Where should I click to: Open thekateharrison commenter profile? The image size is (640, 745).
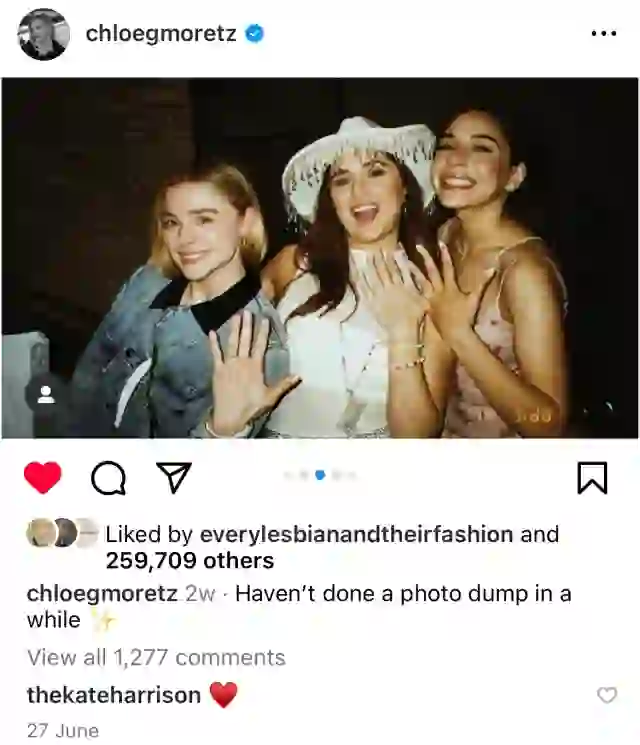pos(114,695)
